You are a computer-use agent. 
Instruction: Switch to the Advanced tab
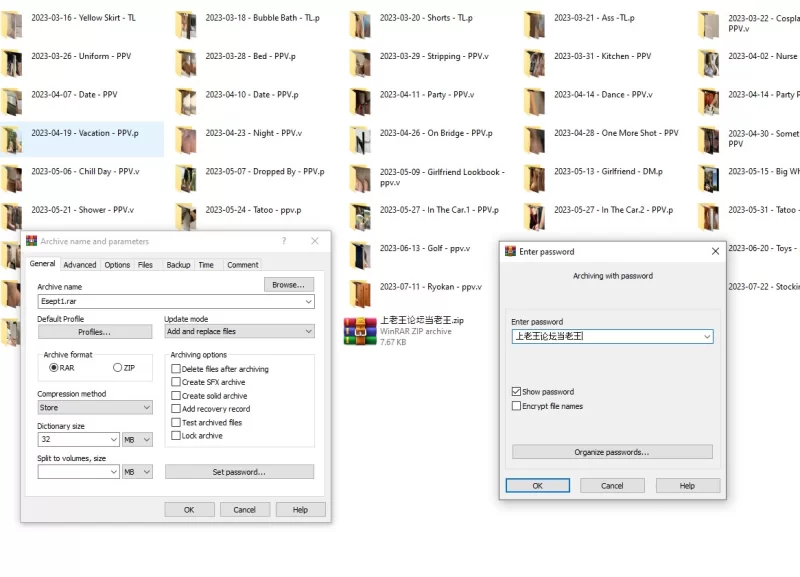click(80, 265)
